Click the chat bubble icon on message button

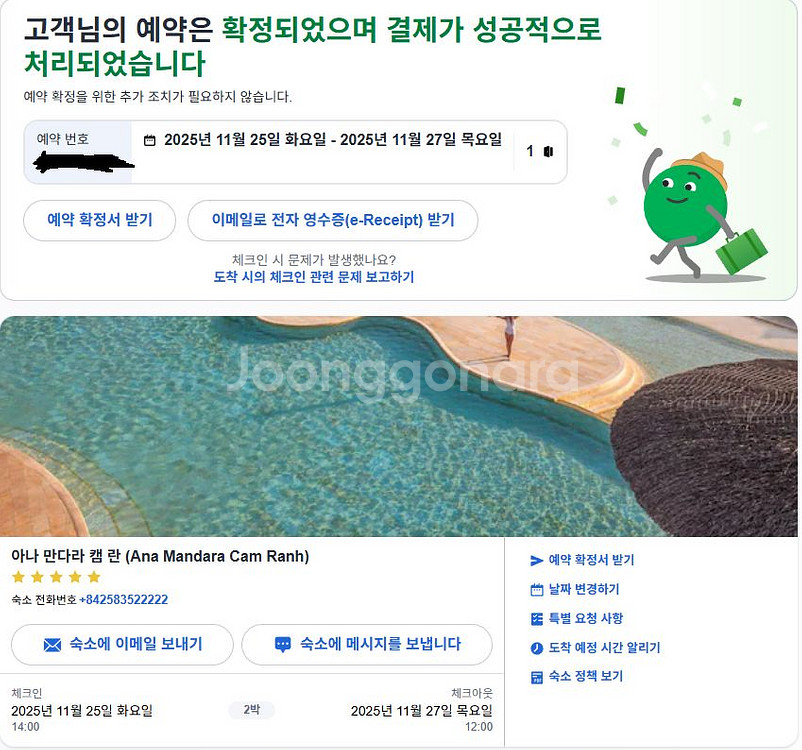click(283, 645)
